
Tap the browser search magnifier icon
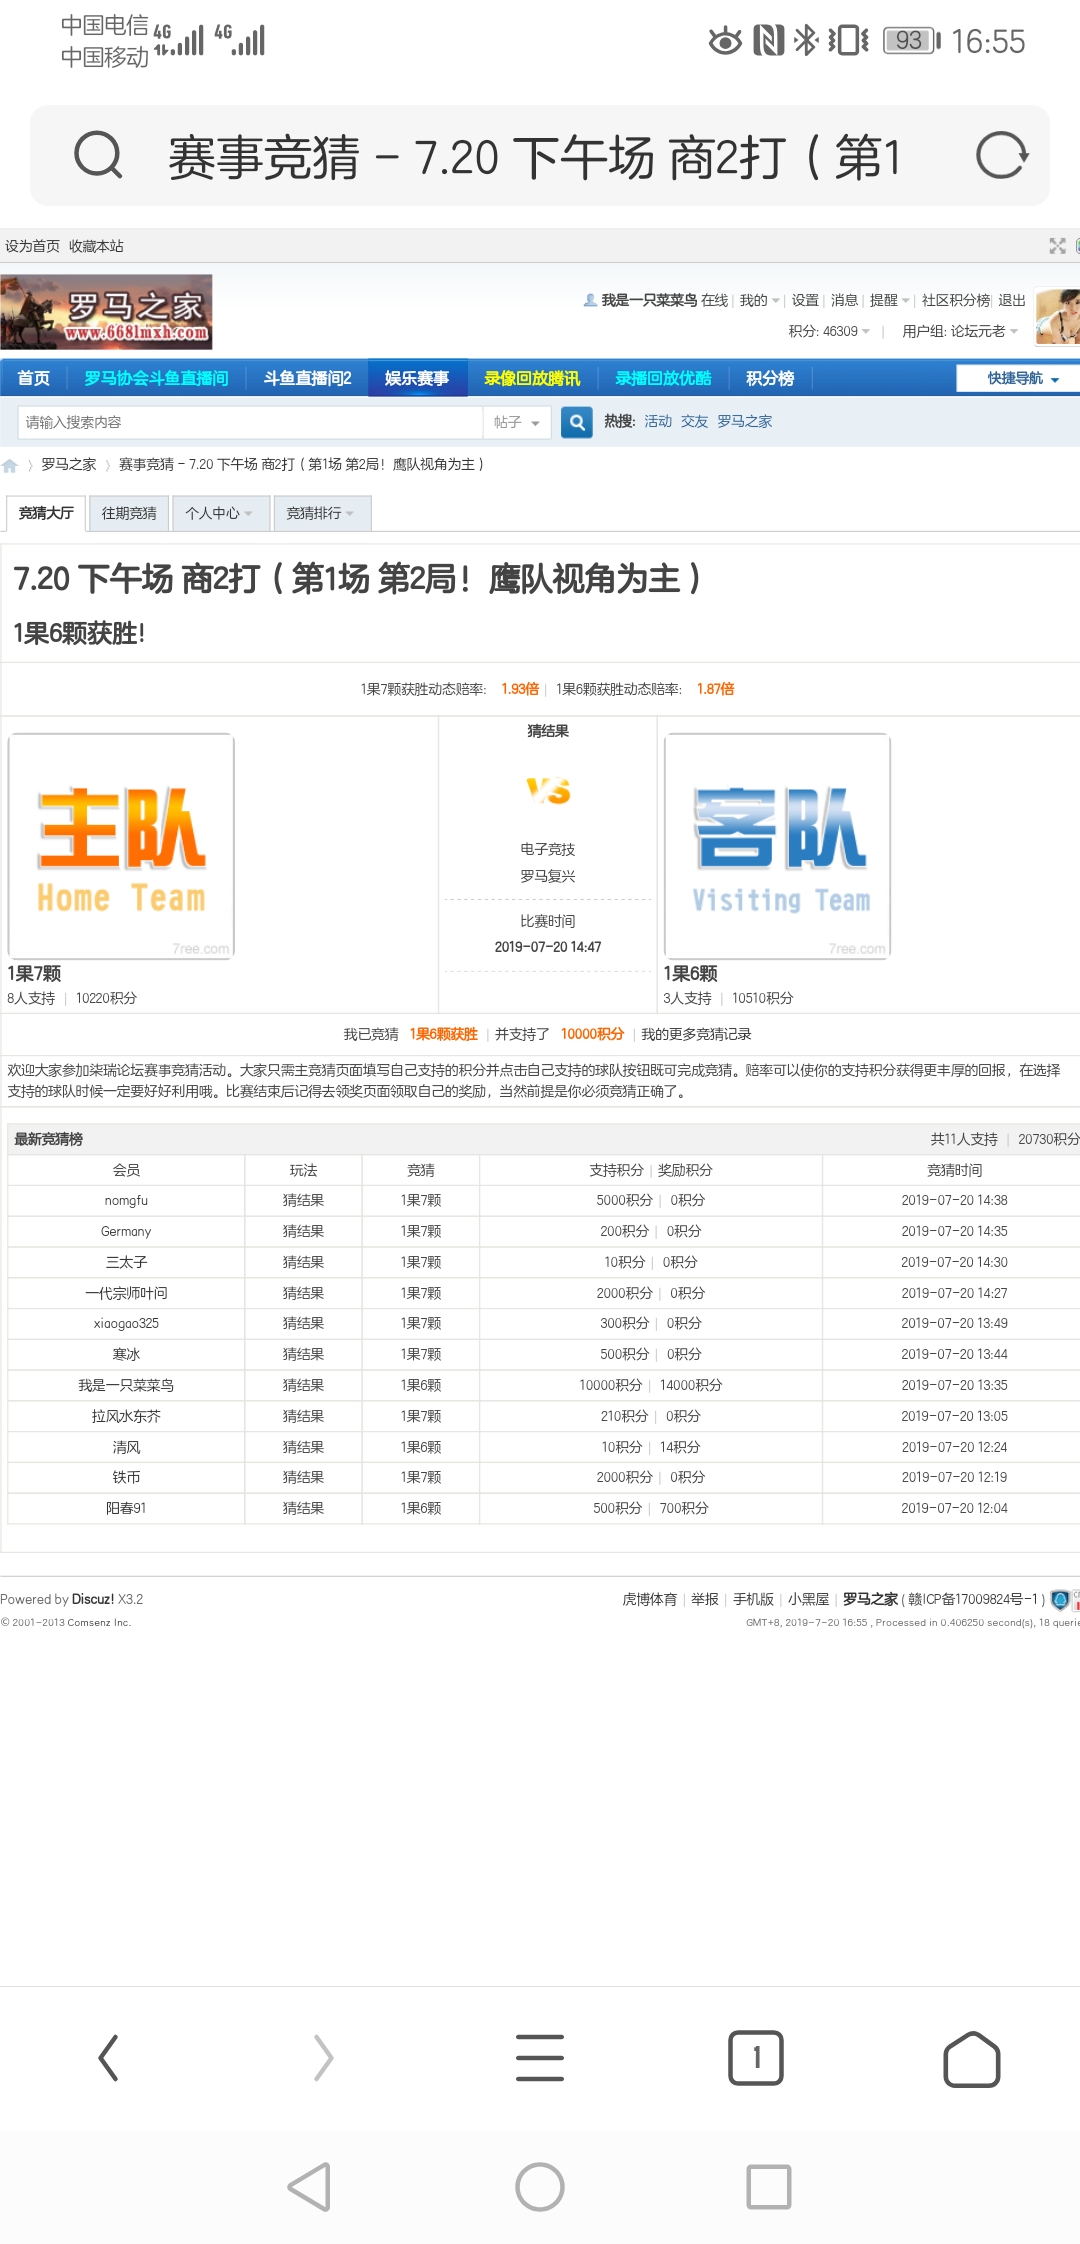[98, 156]
